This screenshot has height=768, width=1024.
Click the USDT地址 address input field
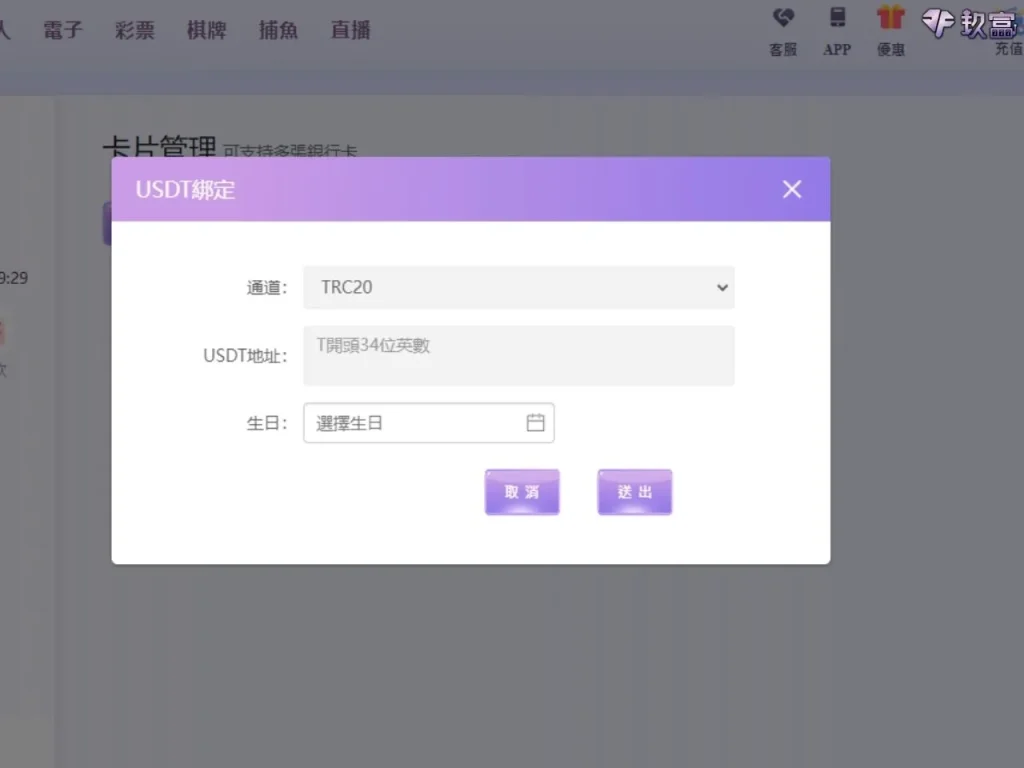(x=518, y=355)
